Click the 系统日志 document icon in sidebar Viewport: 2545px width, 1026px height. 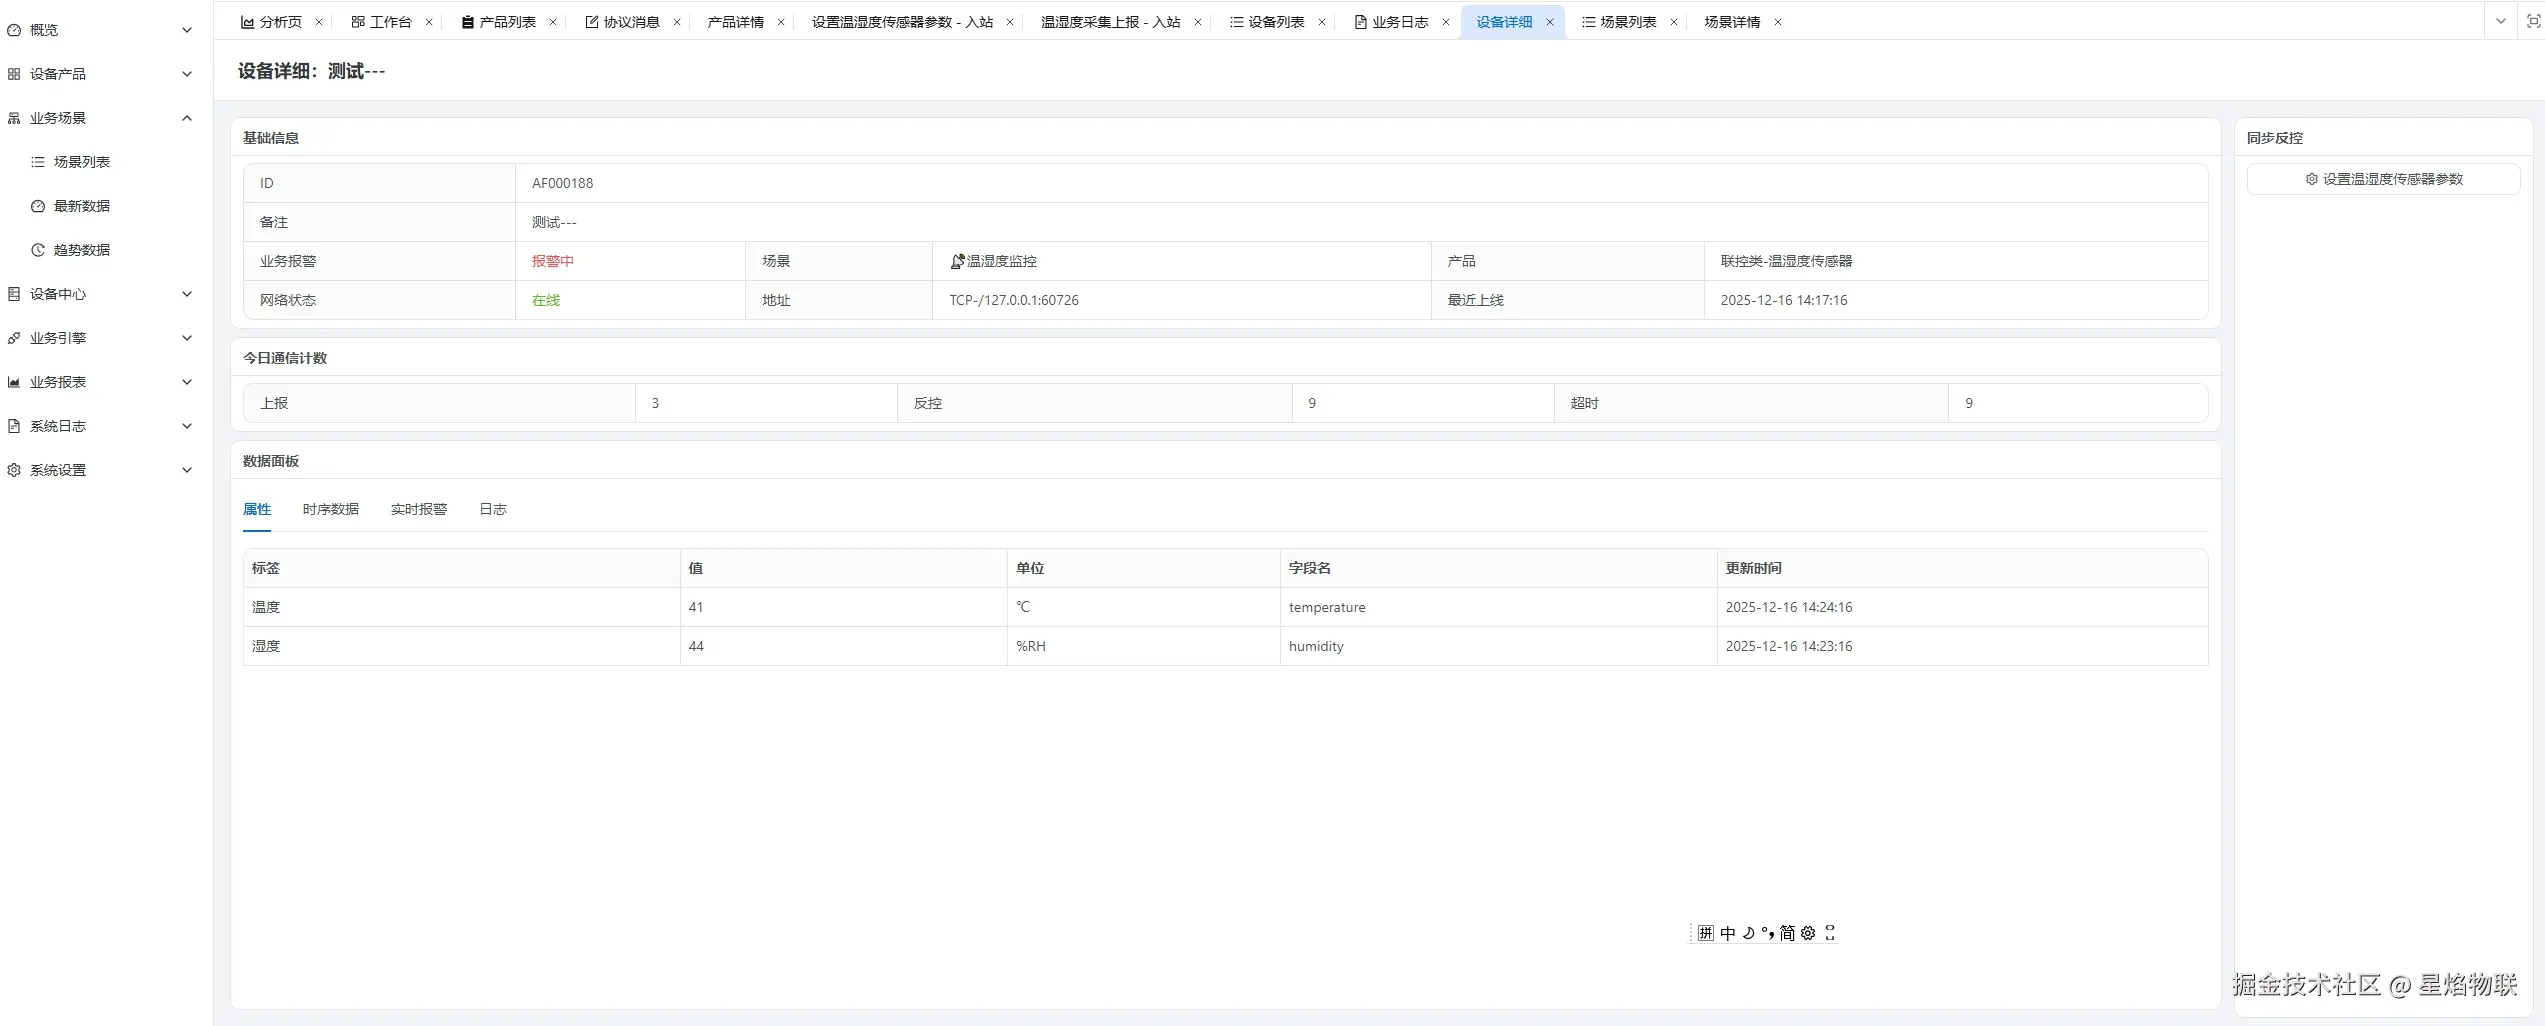click(14, 426)
